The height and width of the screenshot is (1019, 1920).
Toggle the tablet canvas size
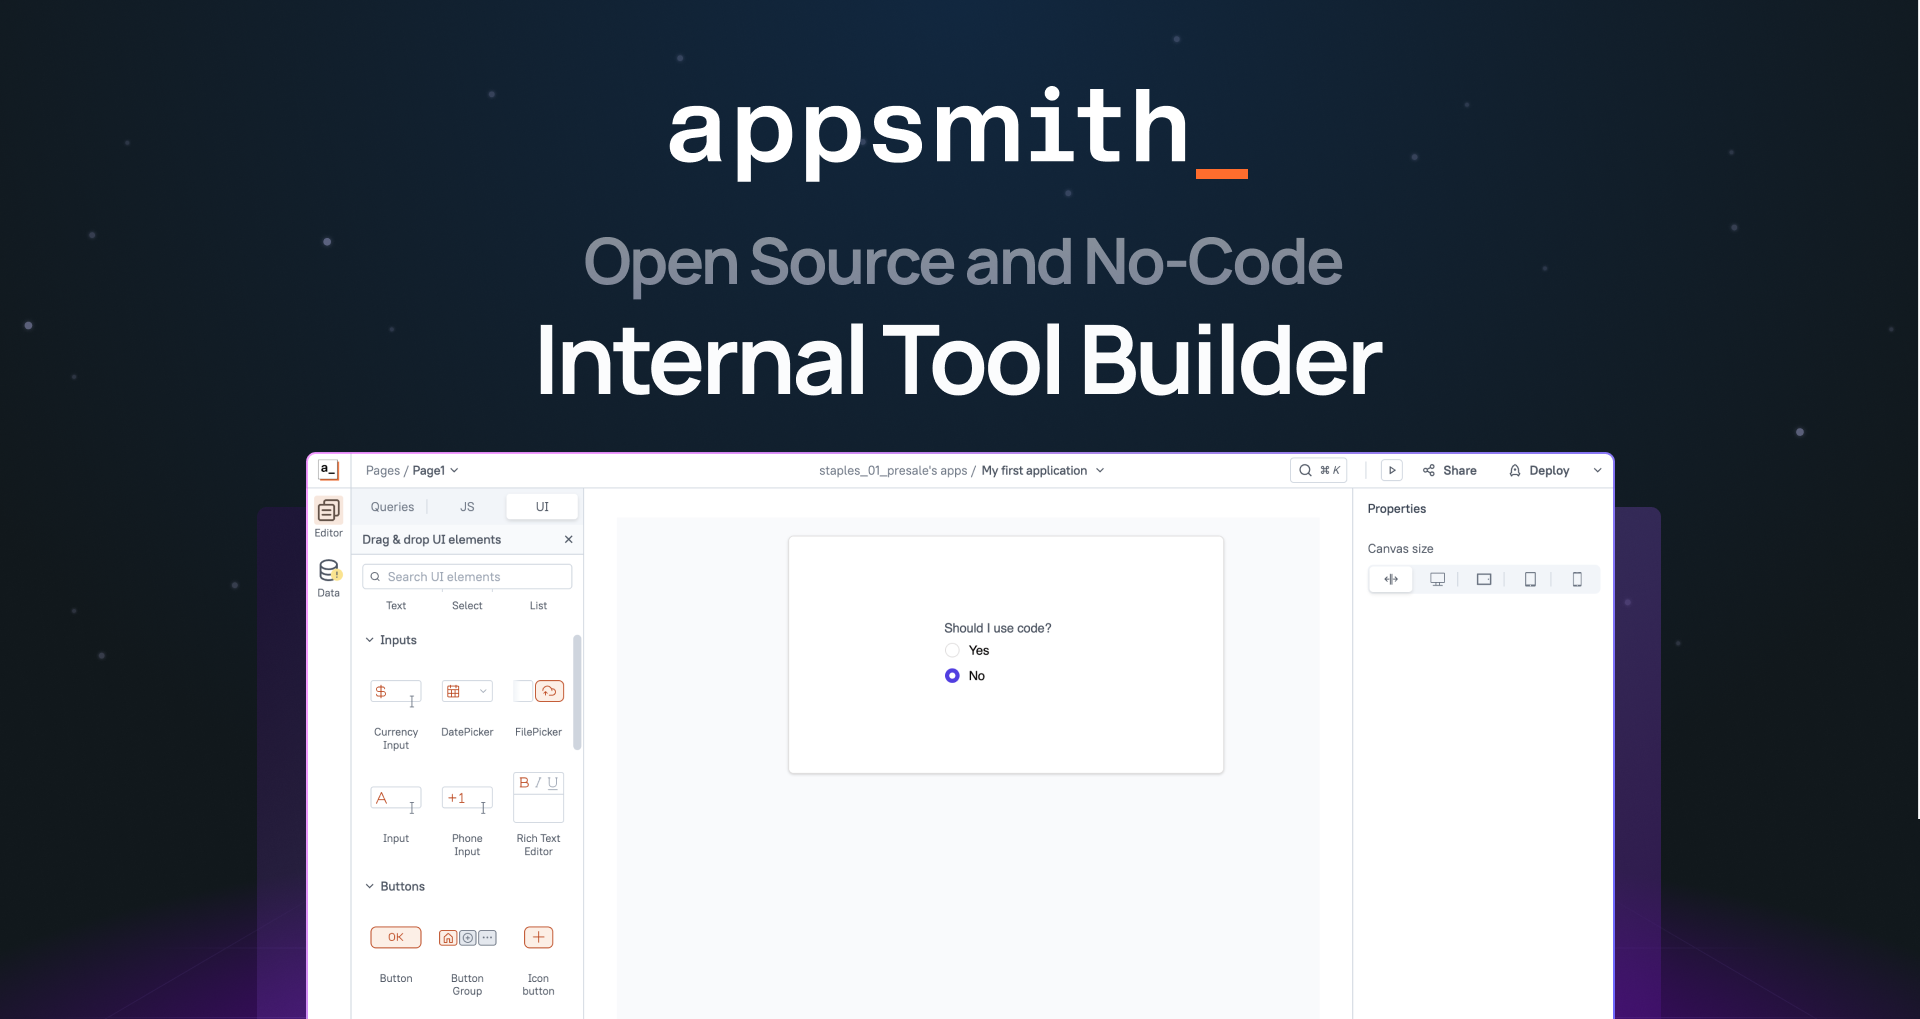click(x=1530, y=579)
